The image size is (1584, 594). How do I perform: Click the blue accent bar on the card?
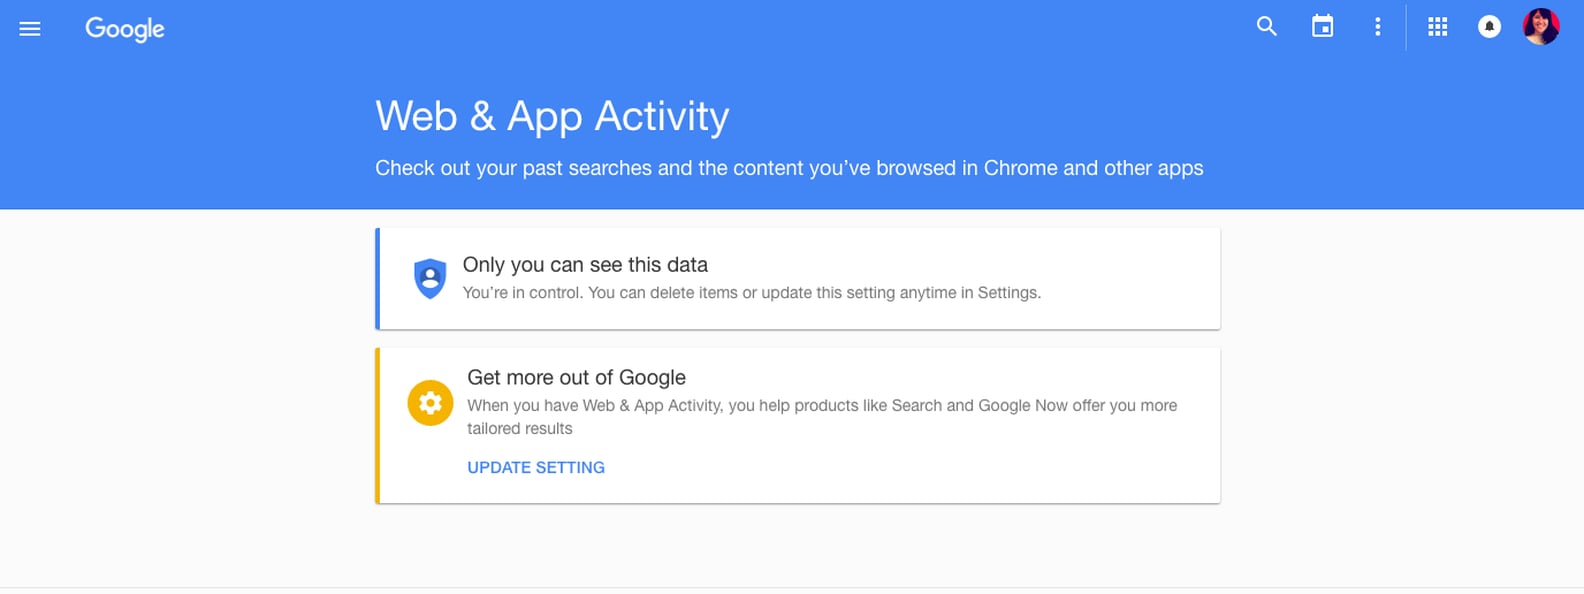coord(378,278)
